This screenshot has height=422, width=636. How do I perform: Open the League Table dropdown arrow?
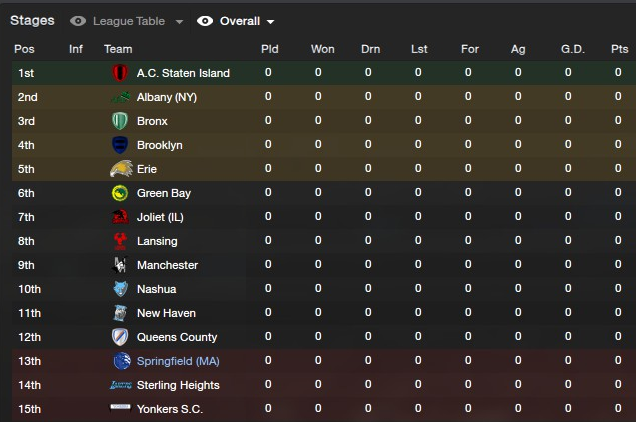click(179, 22)
